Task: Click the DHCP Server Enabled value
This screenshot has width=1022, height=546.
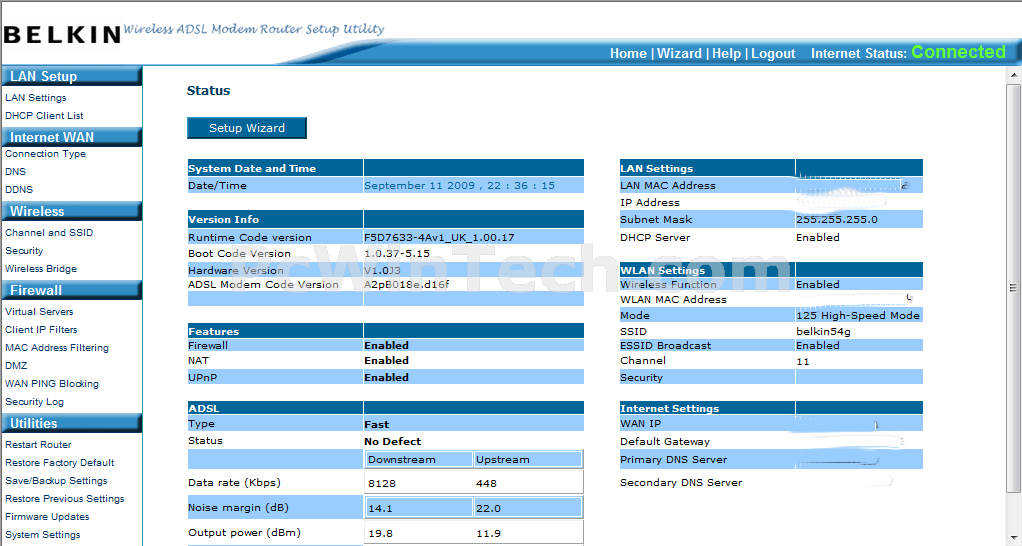Action: pos(818,238)
